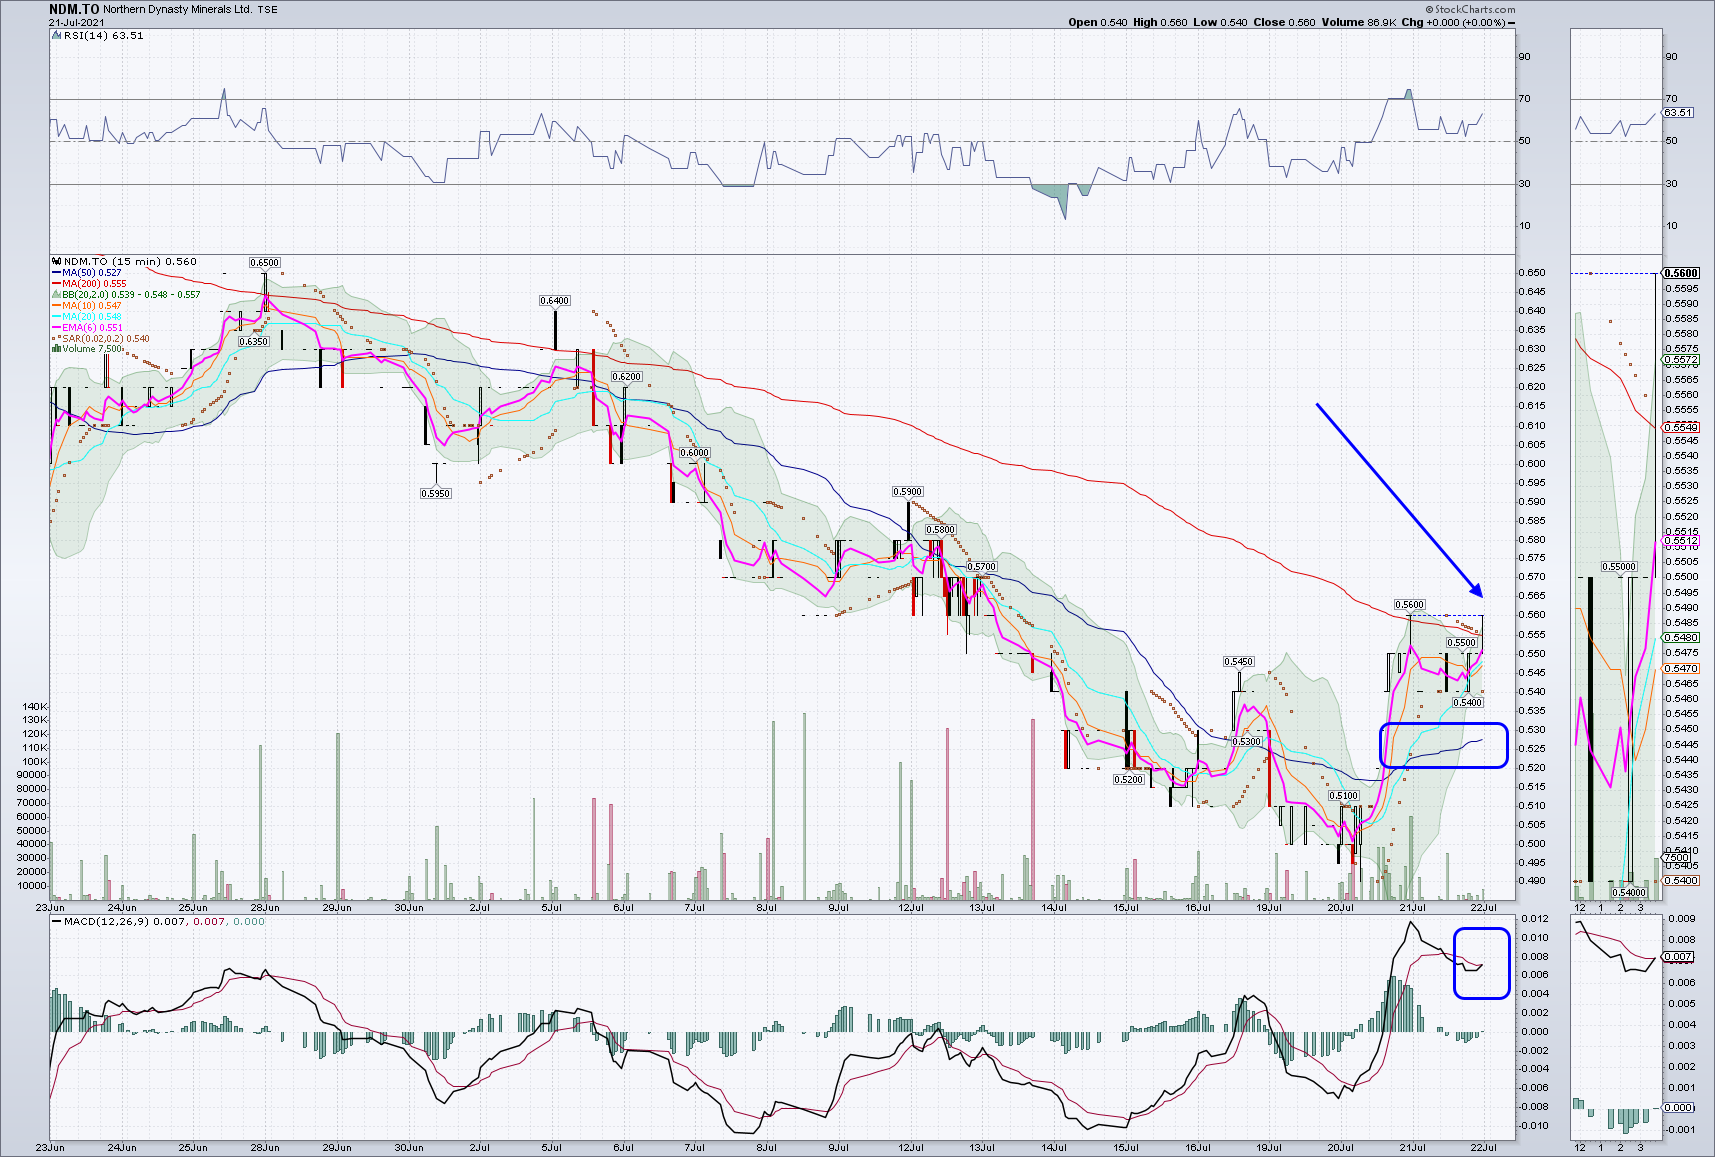The height and width of the screenshot is (1157, 1715).
Task: Click the Volume 7,500 bar icon in legend
Action: click(56, 349)
